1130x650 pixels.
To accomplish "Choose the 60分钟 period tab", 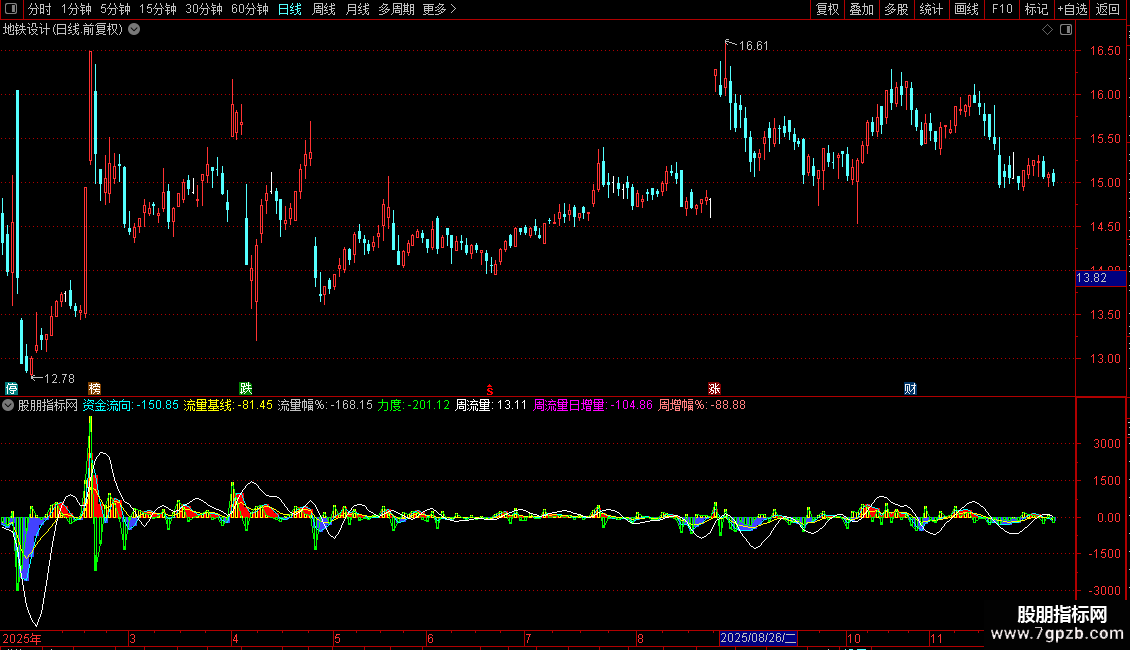I will (250, 9).
